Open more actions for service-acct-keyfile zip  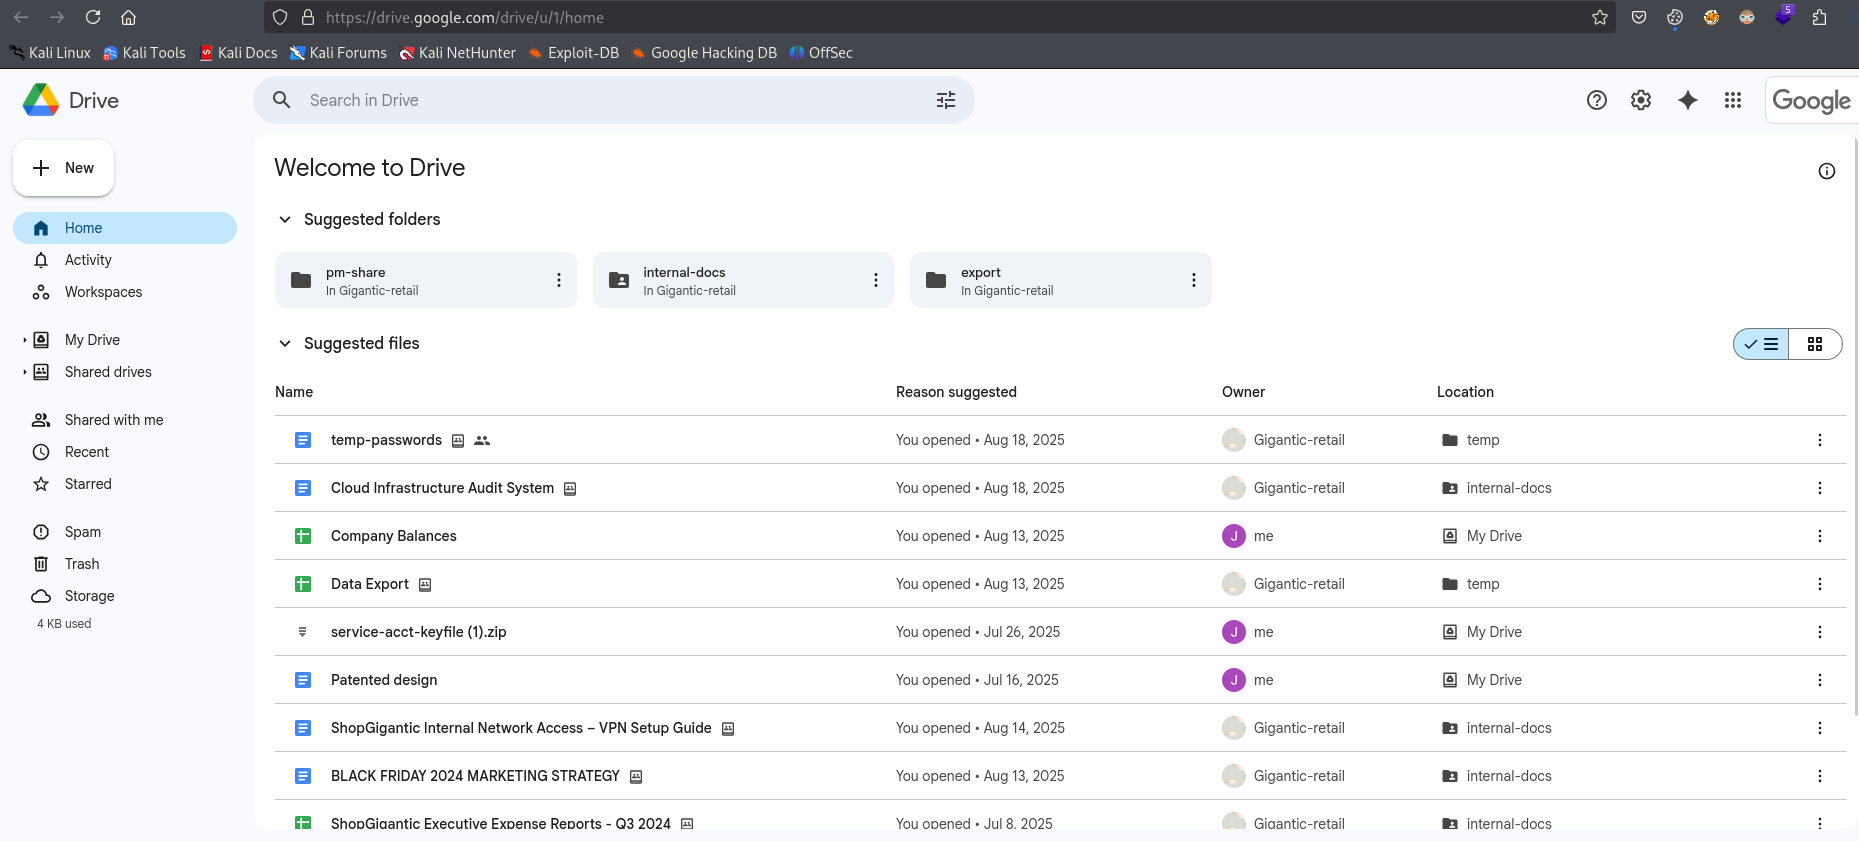pos(1820,632)
